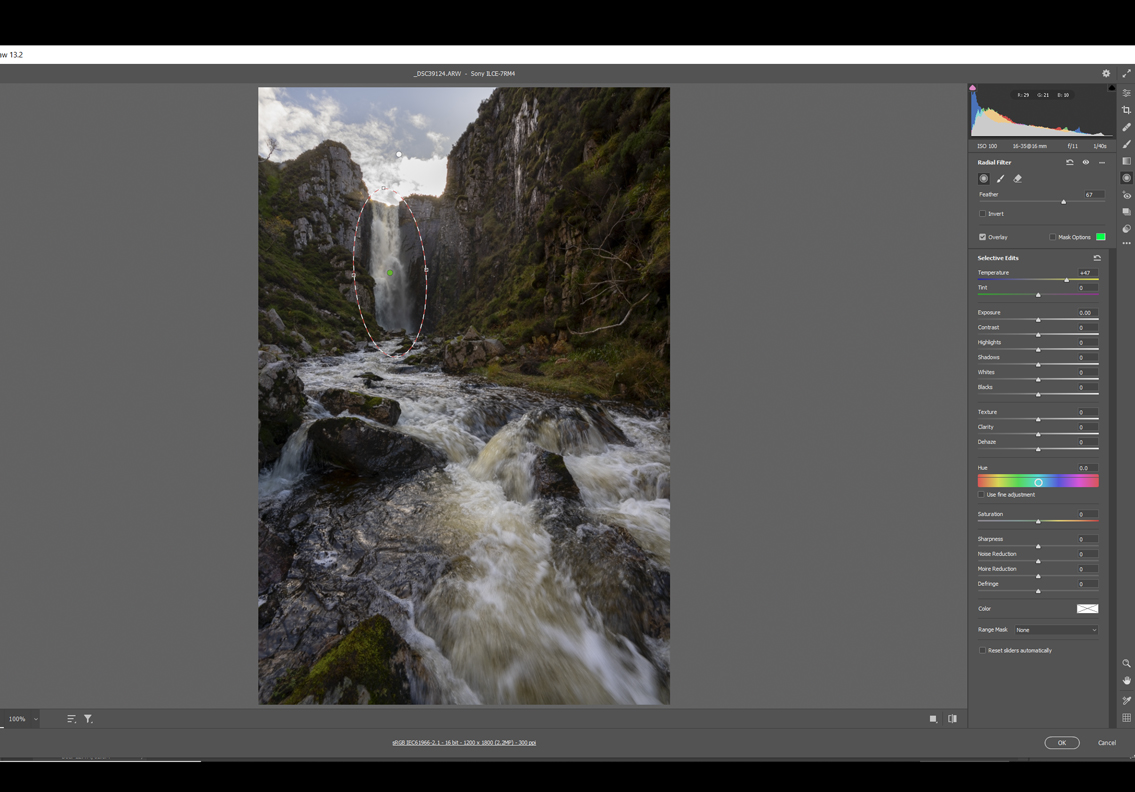Image resolution: width=1135 pixels, height=792 pixels.
Task: Toggle the grid overlay icon
Action: tap(1126, 718)
